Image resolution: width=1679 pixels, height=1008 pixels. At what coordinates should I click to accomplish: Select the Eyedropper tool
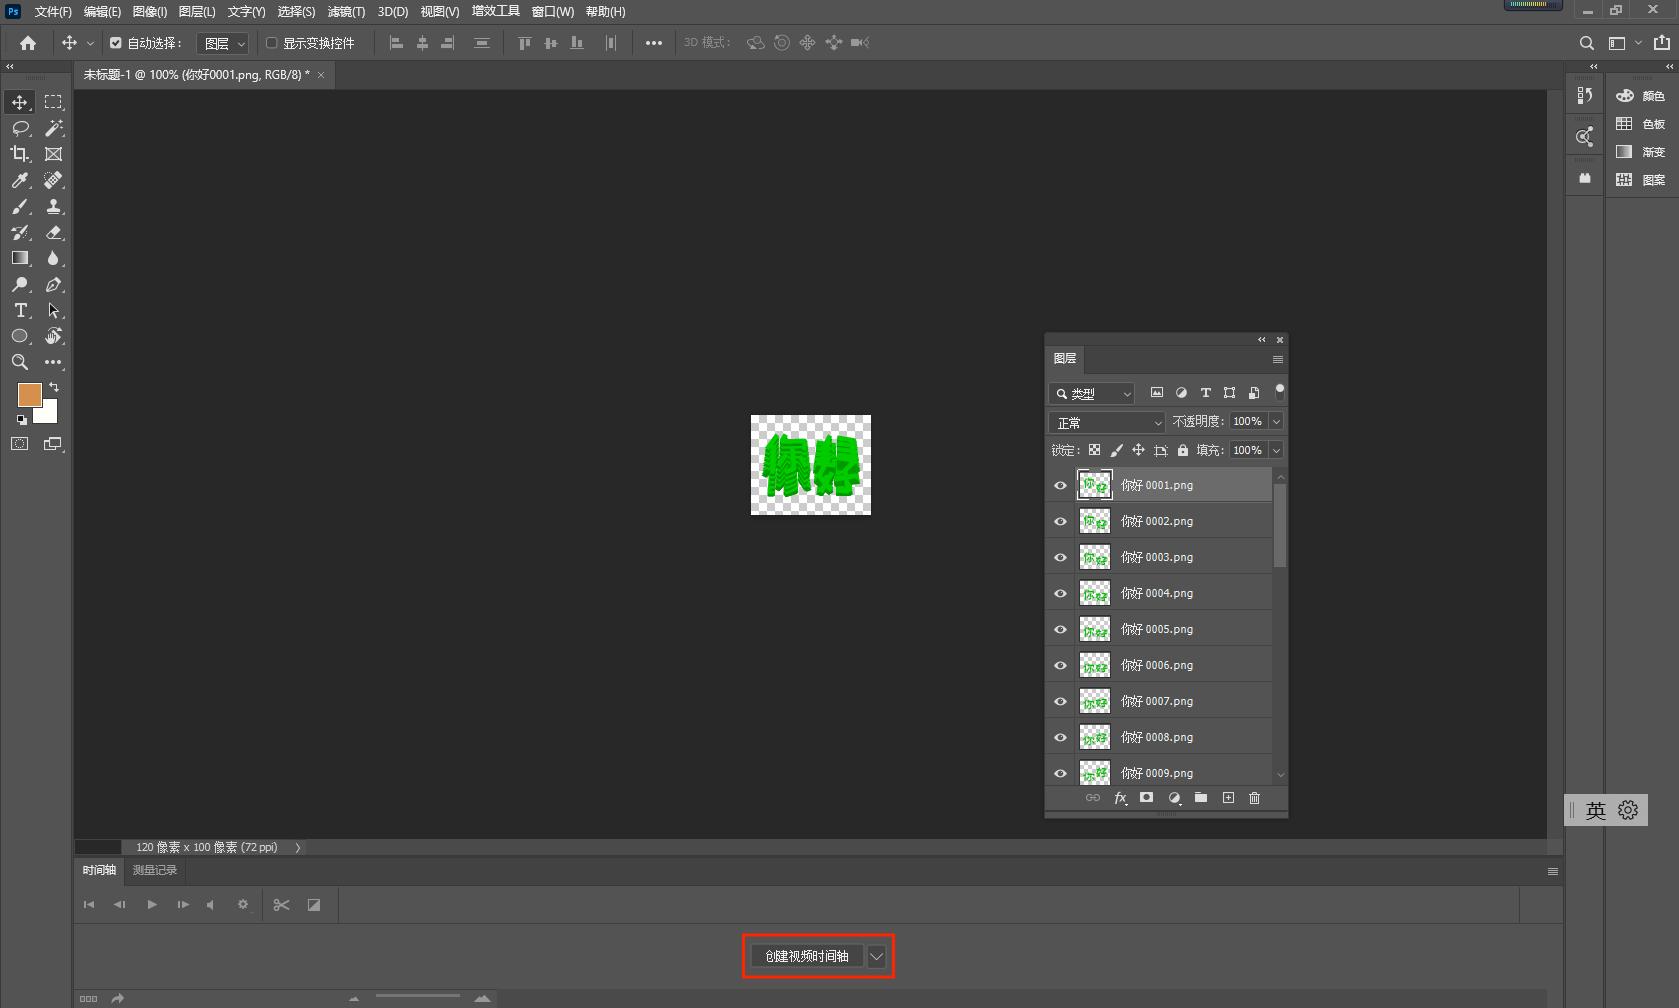[20, 180]
